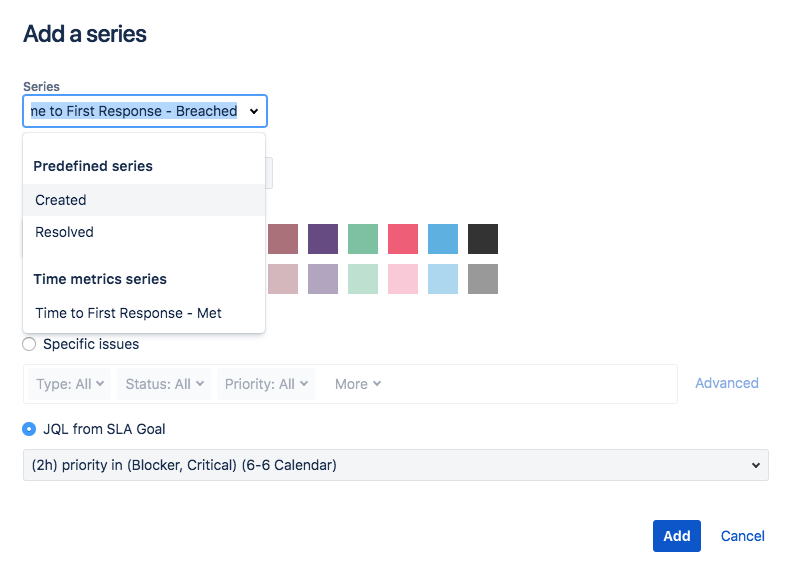
Task: Cancel adding the series
Action: [x=742, y=536]
